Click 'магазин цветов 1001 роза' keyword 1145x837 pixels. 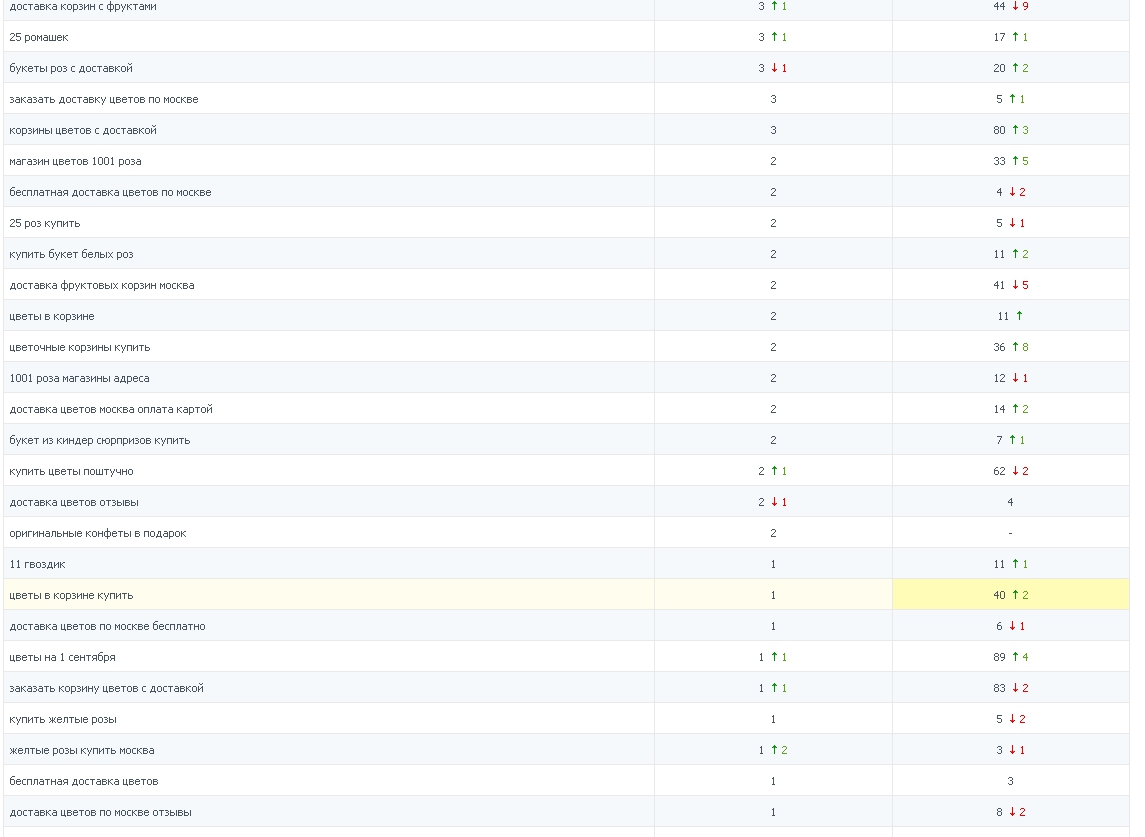75,161
